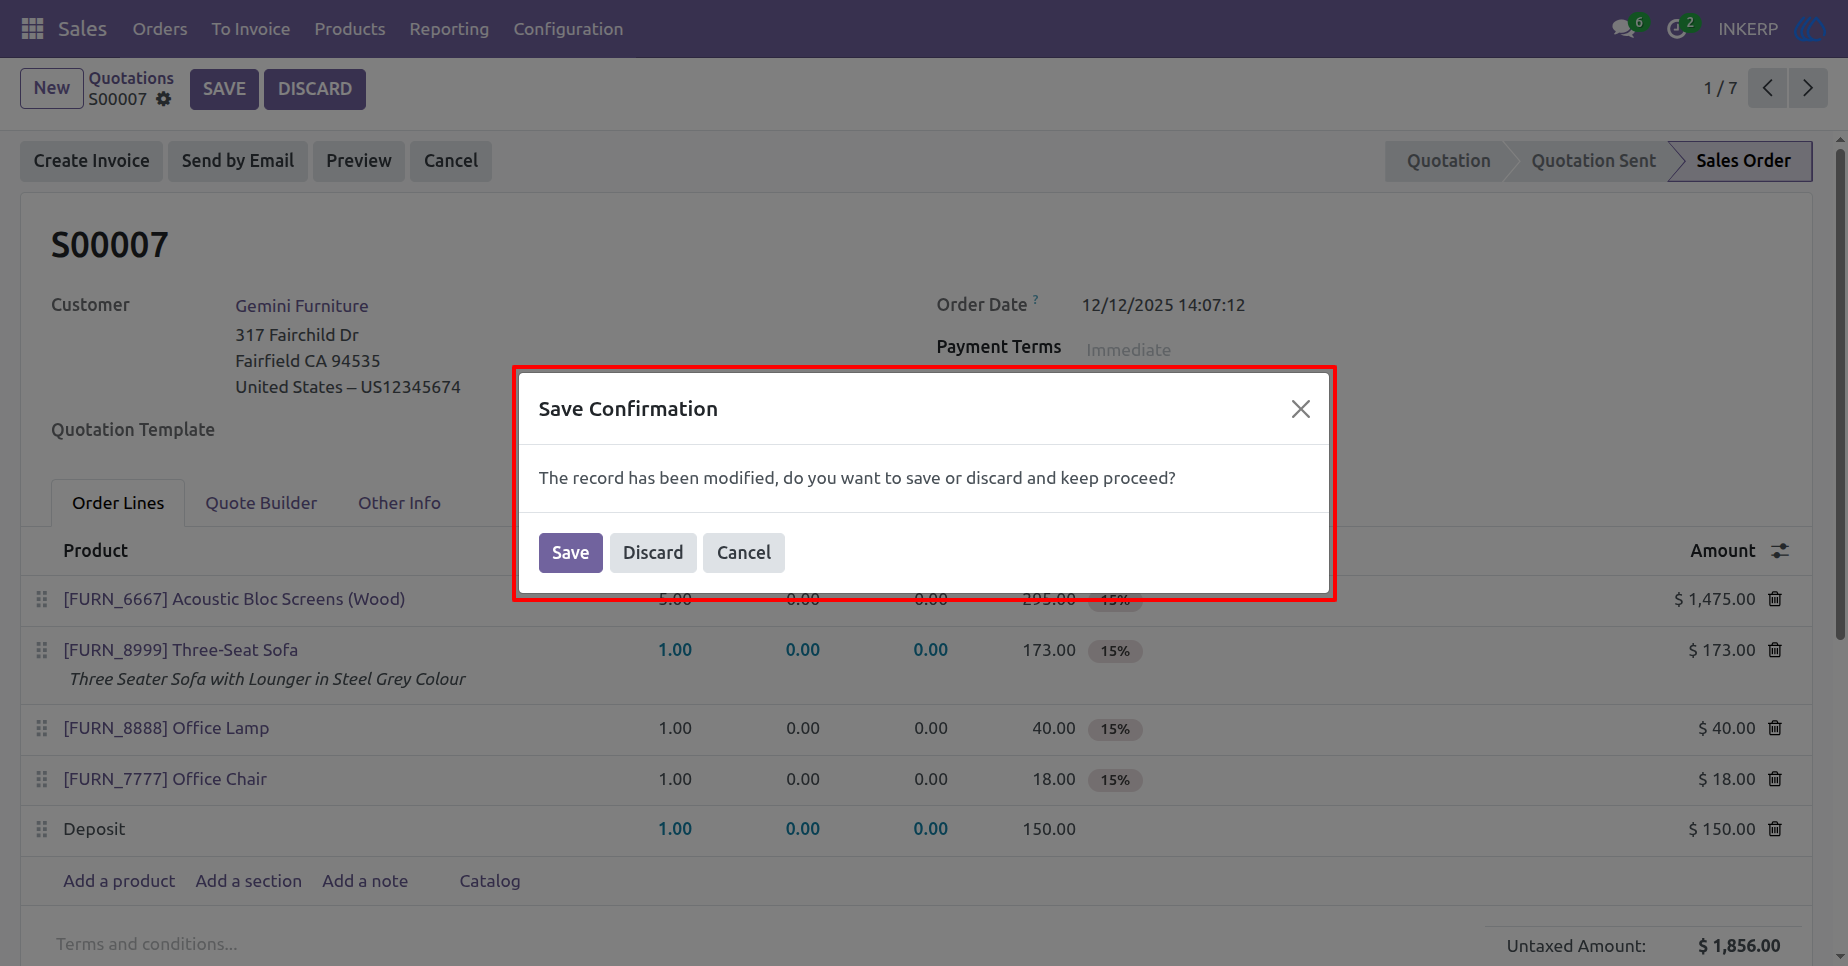Open the apps grid menu icon
This screenshot has width=1848, height=966.
click(x=32, y=29)
